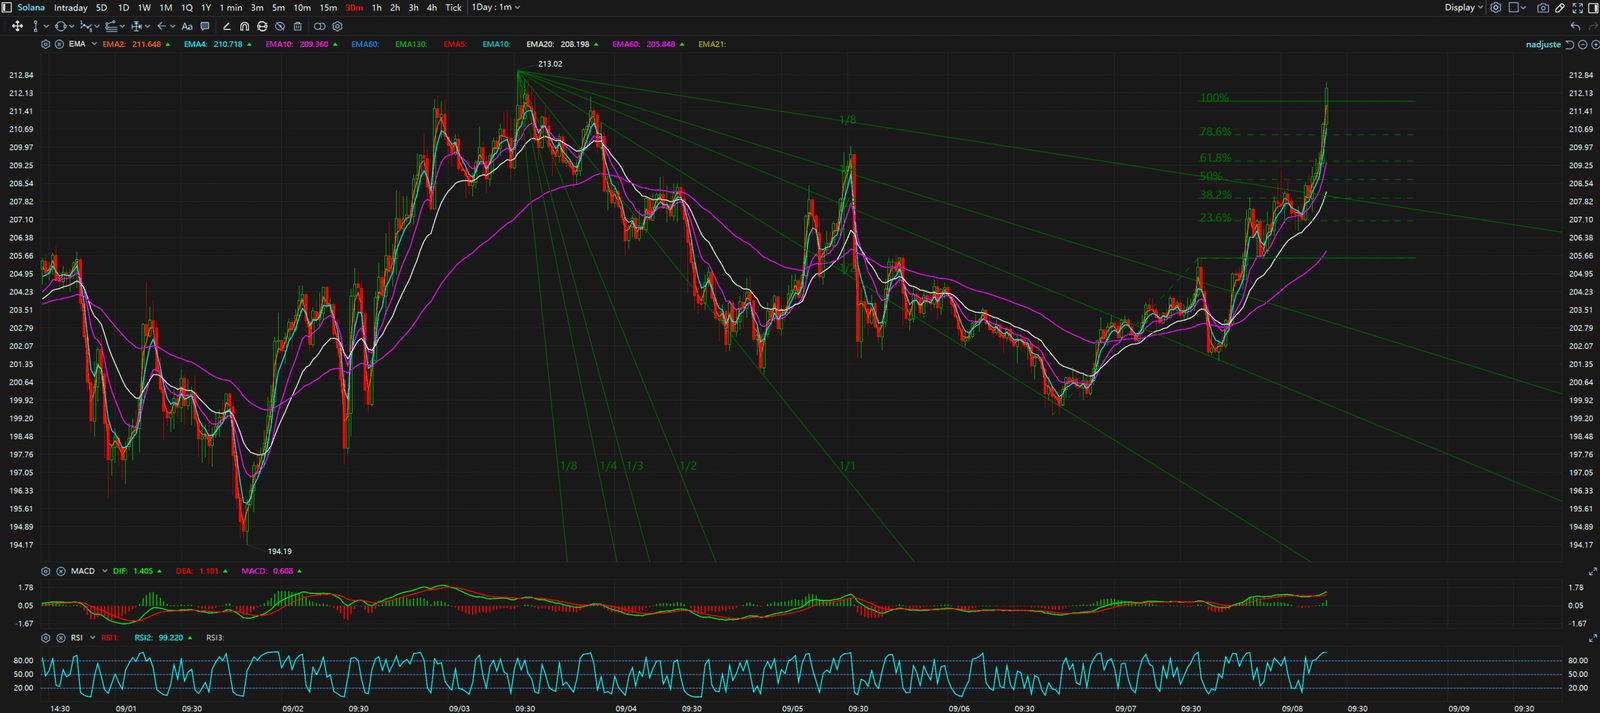The height and width of the screenshot is (713, 1600).
Task: Click the EMA20 value 208.198
Action: 574,44
